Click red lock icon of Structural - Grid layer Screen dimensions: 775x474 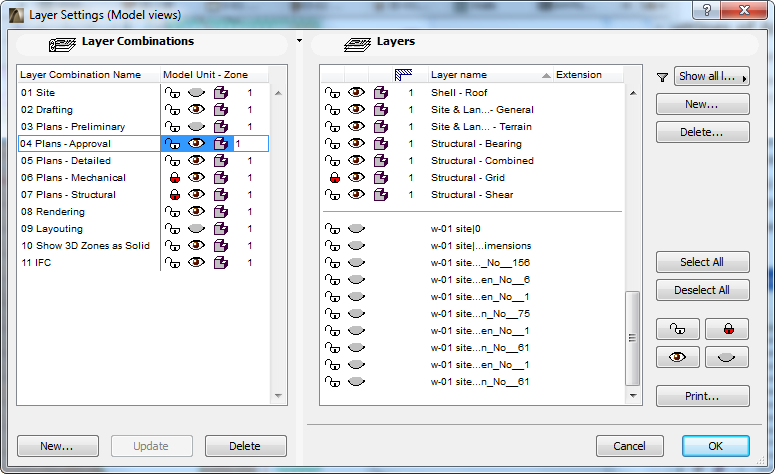click(335, 178)
